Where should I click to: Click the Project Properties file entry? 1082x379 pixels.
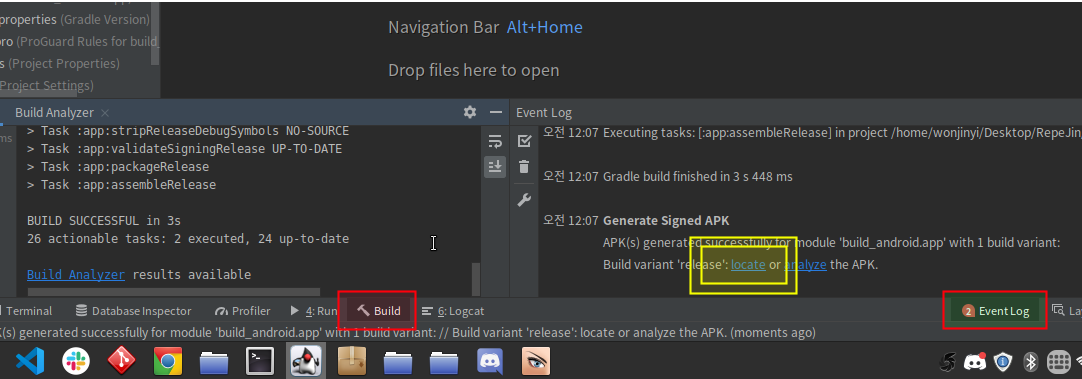pyautogui.click(x=59, y=64)
